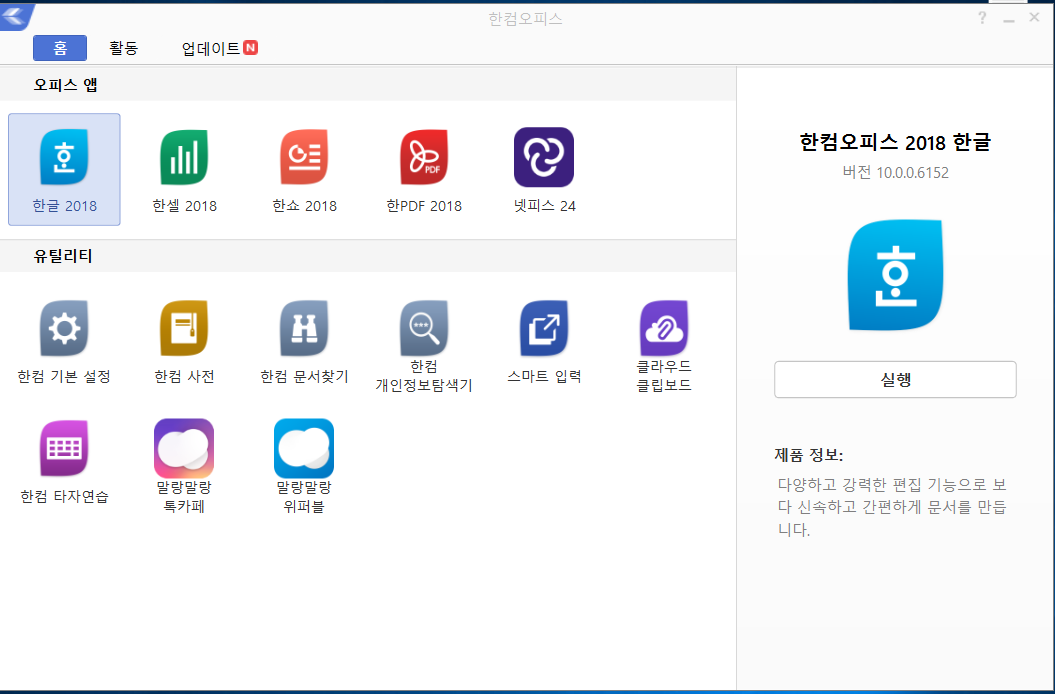This screenshot has height=694, width=1055.
Task: Open 한컴 개인정보탐색기 magnifier icon
Action: (424, 328)
